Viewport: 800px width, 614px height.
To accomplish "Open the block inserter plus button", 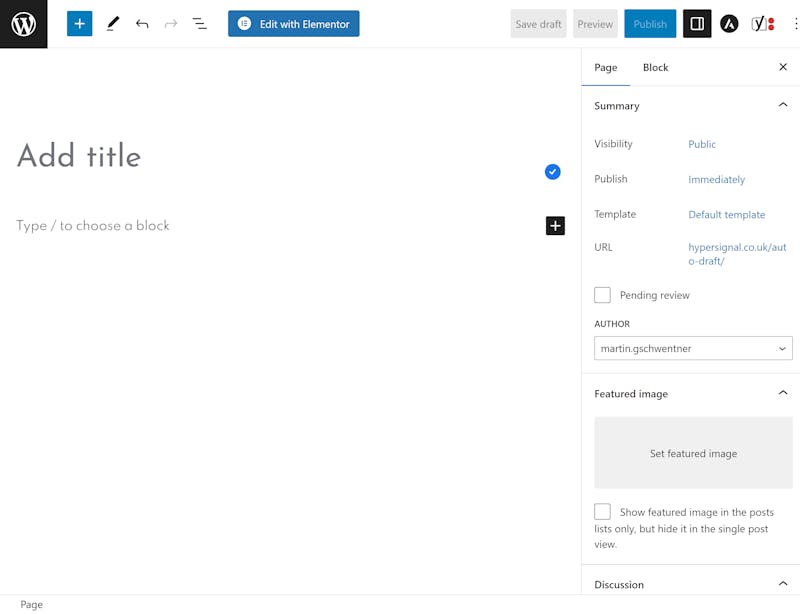I will [80, 23].
